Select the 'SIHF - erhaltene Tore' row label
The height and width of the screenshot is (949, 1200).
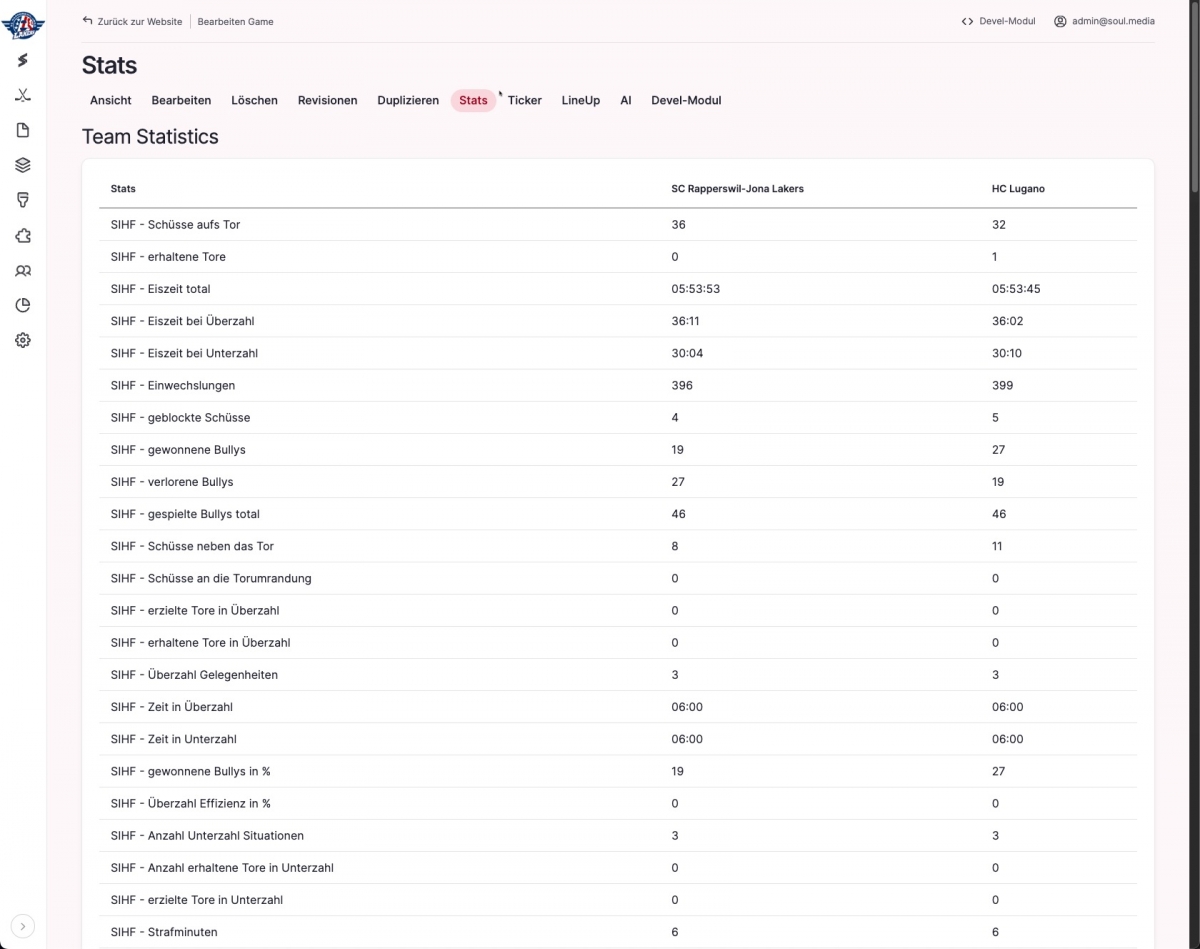[x=168, y=256]
